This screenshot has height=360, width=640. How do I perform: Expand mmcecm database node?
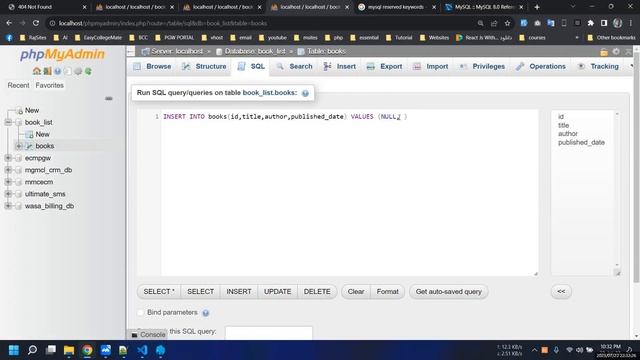[8, 182]
